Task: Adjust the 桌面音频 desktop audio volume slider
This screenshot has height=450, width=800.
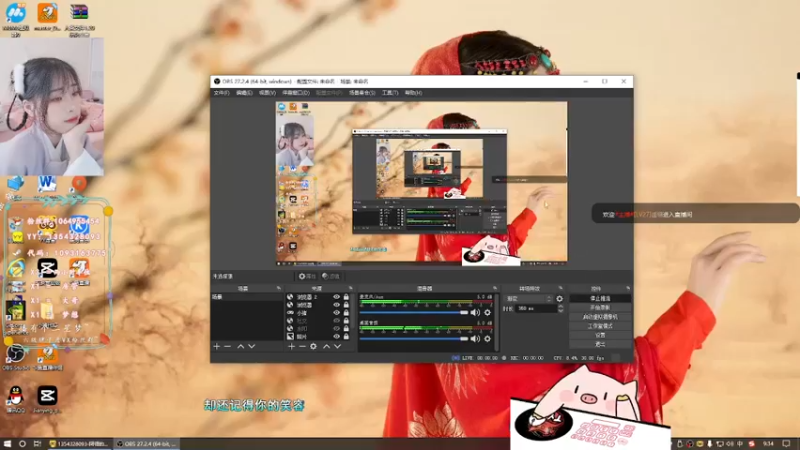Action: (x=414, y=338)
